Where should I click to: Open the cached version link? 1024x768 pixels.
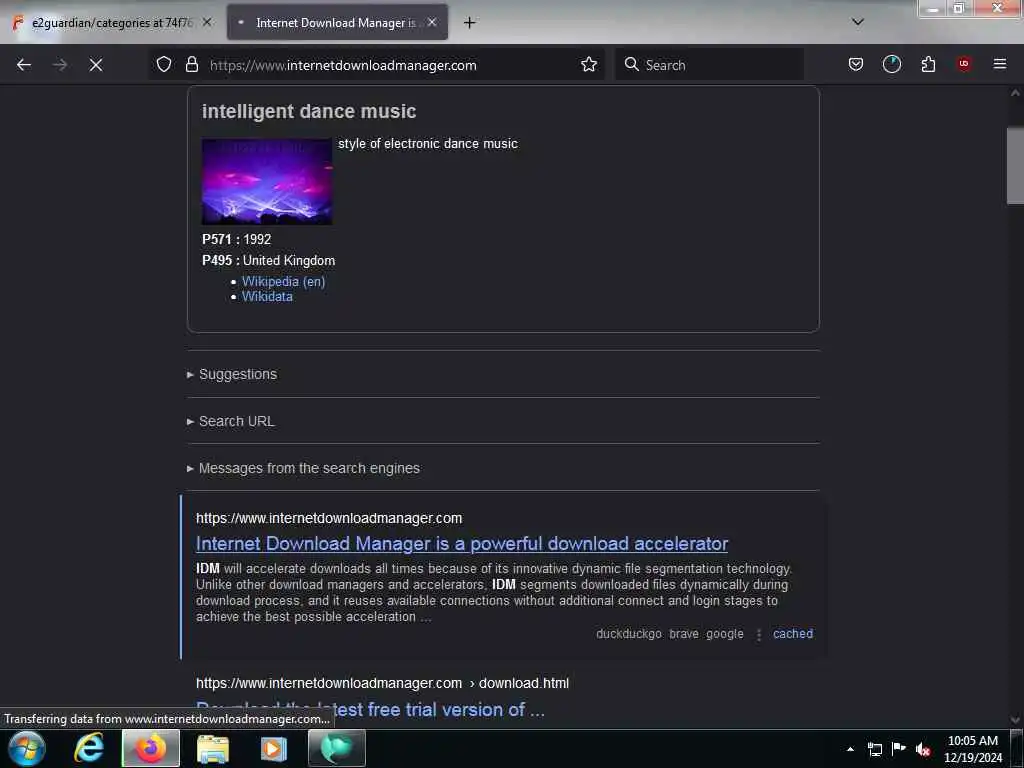[x=793, y=633]
